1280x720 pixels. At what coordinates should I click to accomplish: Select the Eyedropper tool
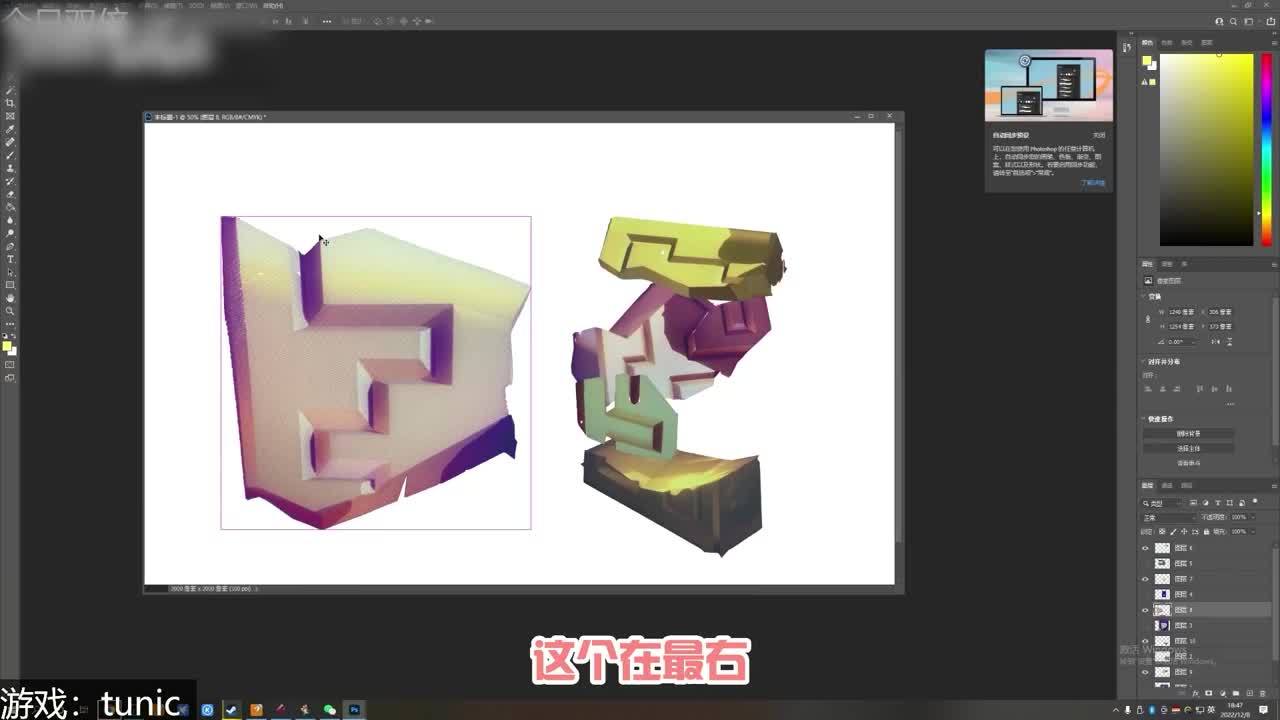[11, 129]
